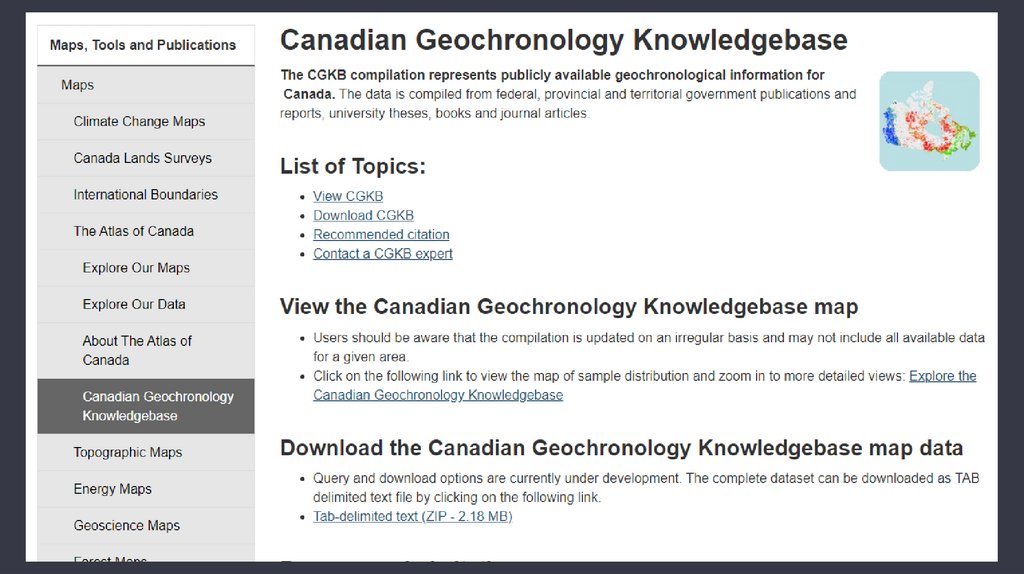
Task: Download the Tab-delimited text ZIP file
Action: [x=412, y=516]
